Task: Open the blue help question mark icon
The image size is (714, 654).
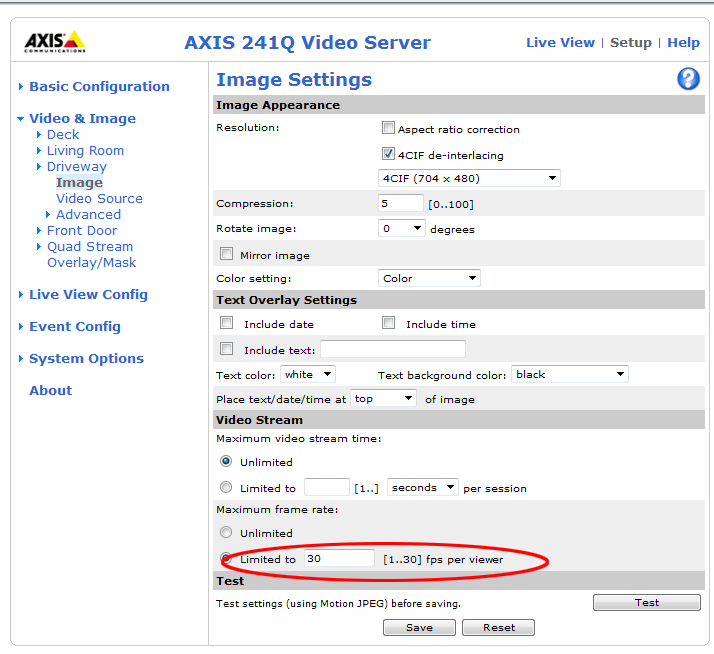Action: pos(688,80)
